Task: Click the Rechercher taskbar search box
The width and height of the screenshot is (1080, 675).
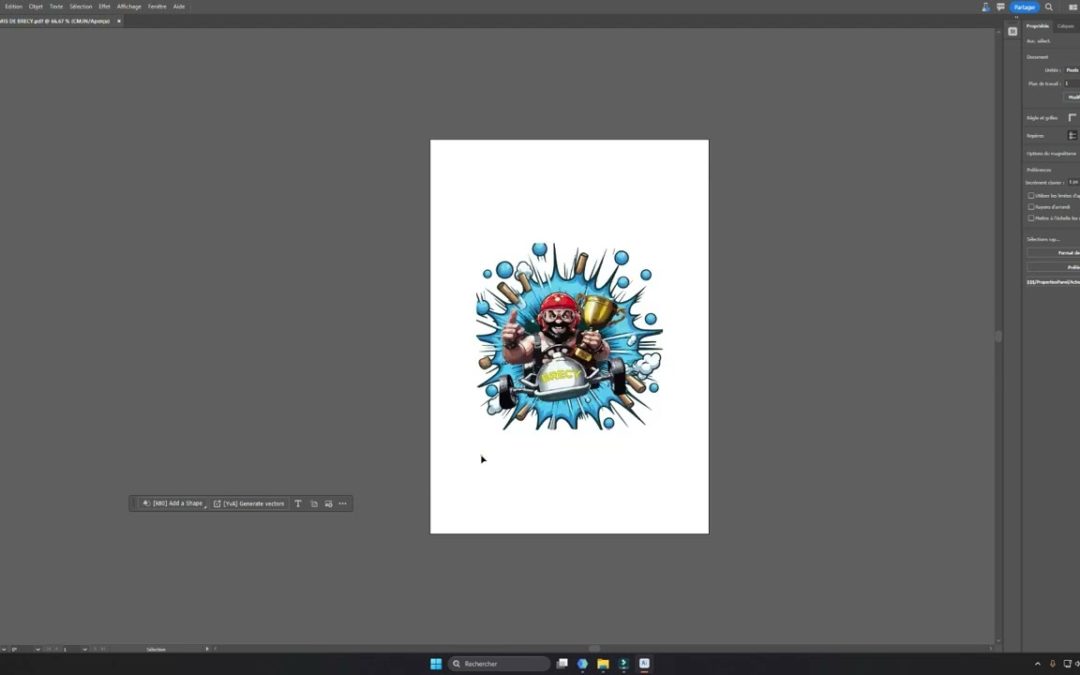Action: coord(499,664)
